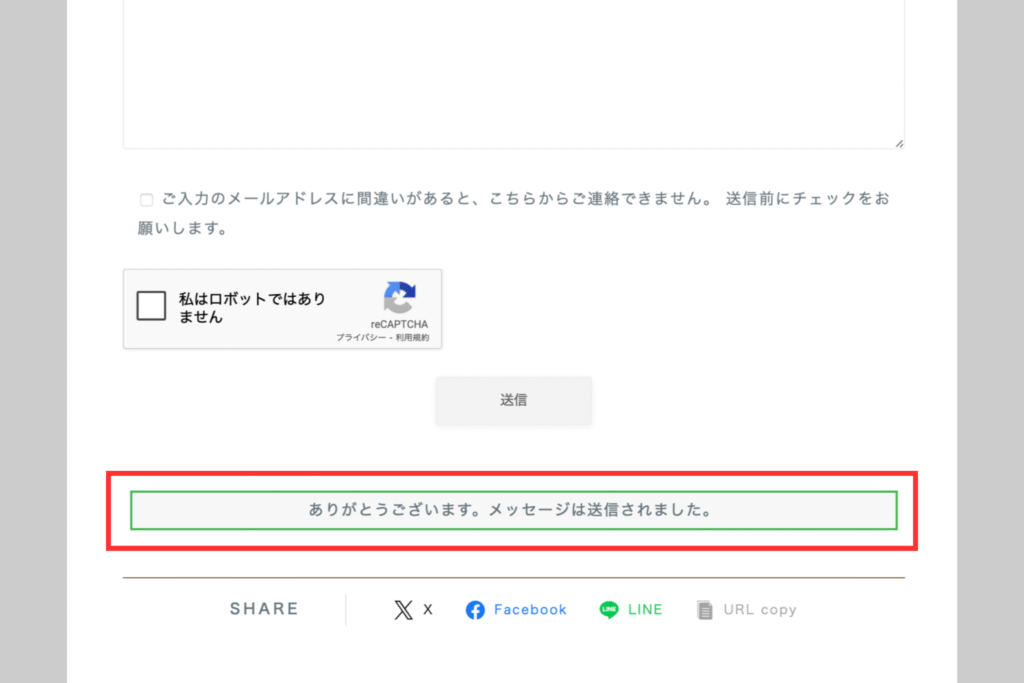
Task: Click the 私はロボットではありません label text
Action: (x=252, y=308)
